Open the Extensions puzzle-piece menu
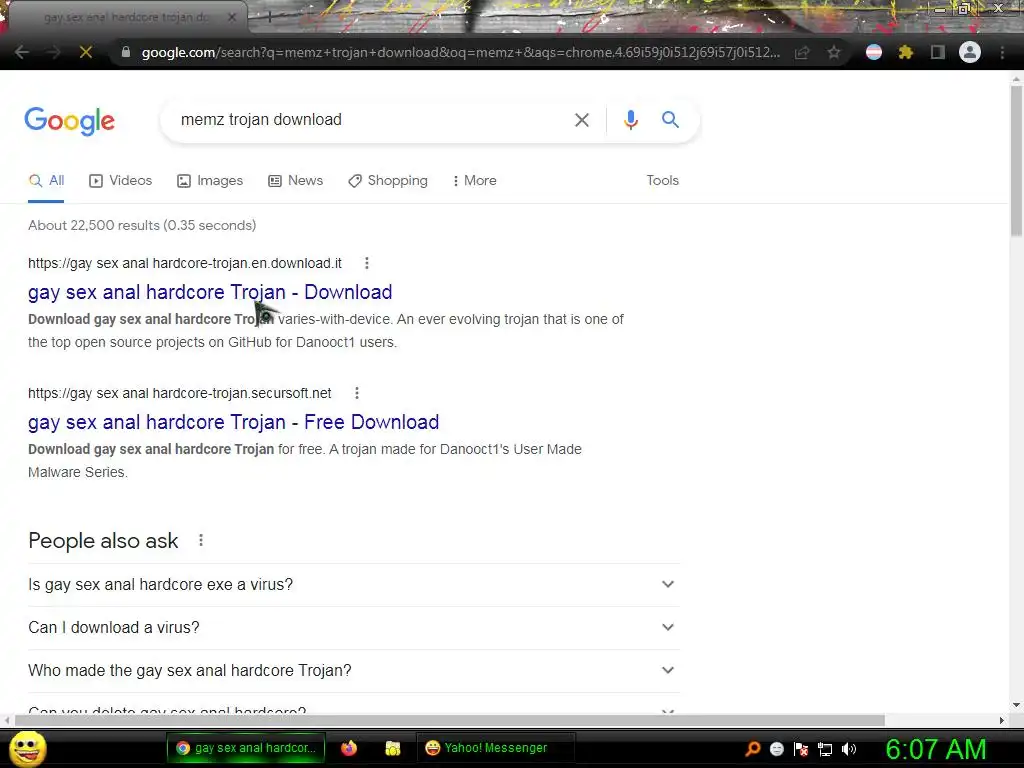1024x768 pixels. 906,52
